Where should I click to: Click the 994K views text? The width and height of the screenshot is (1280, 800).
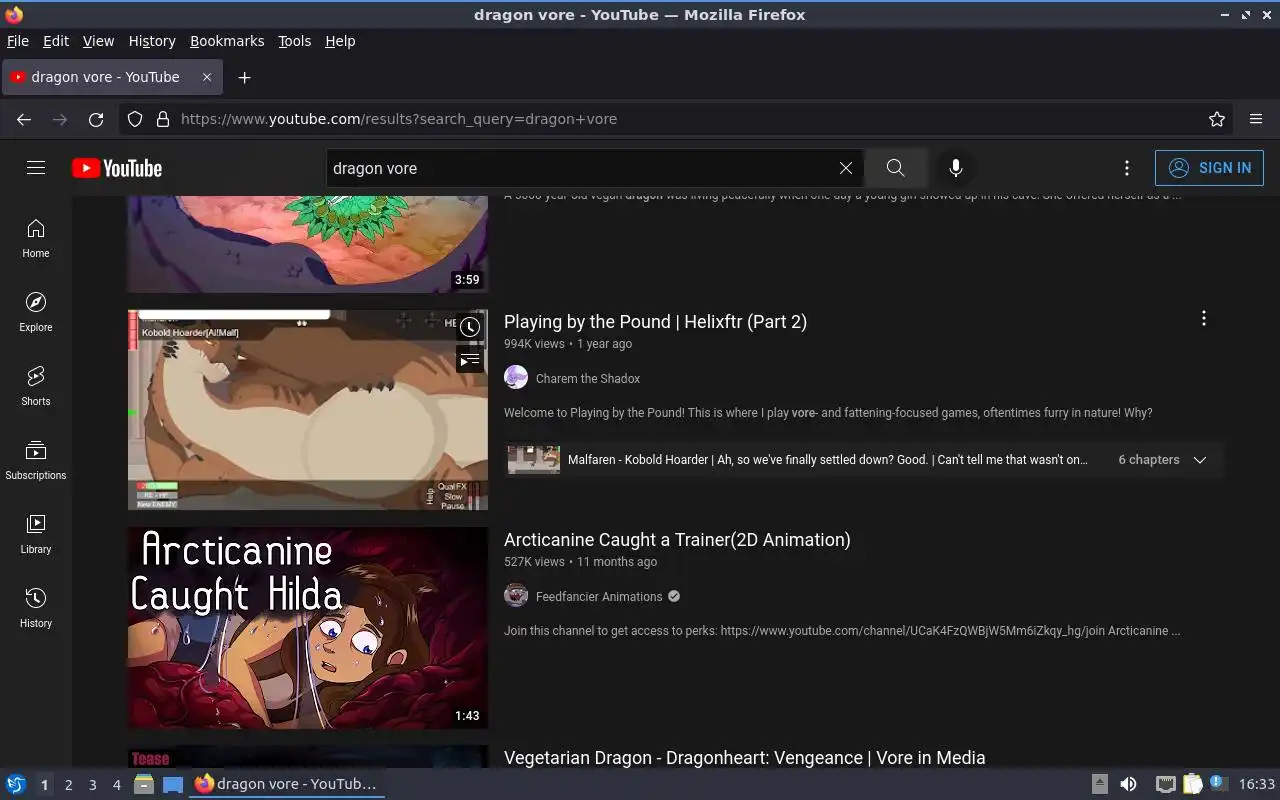534,344
